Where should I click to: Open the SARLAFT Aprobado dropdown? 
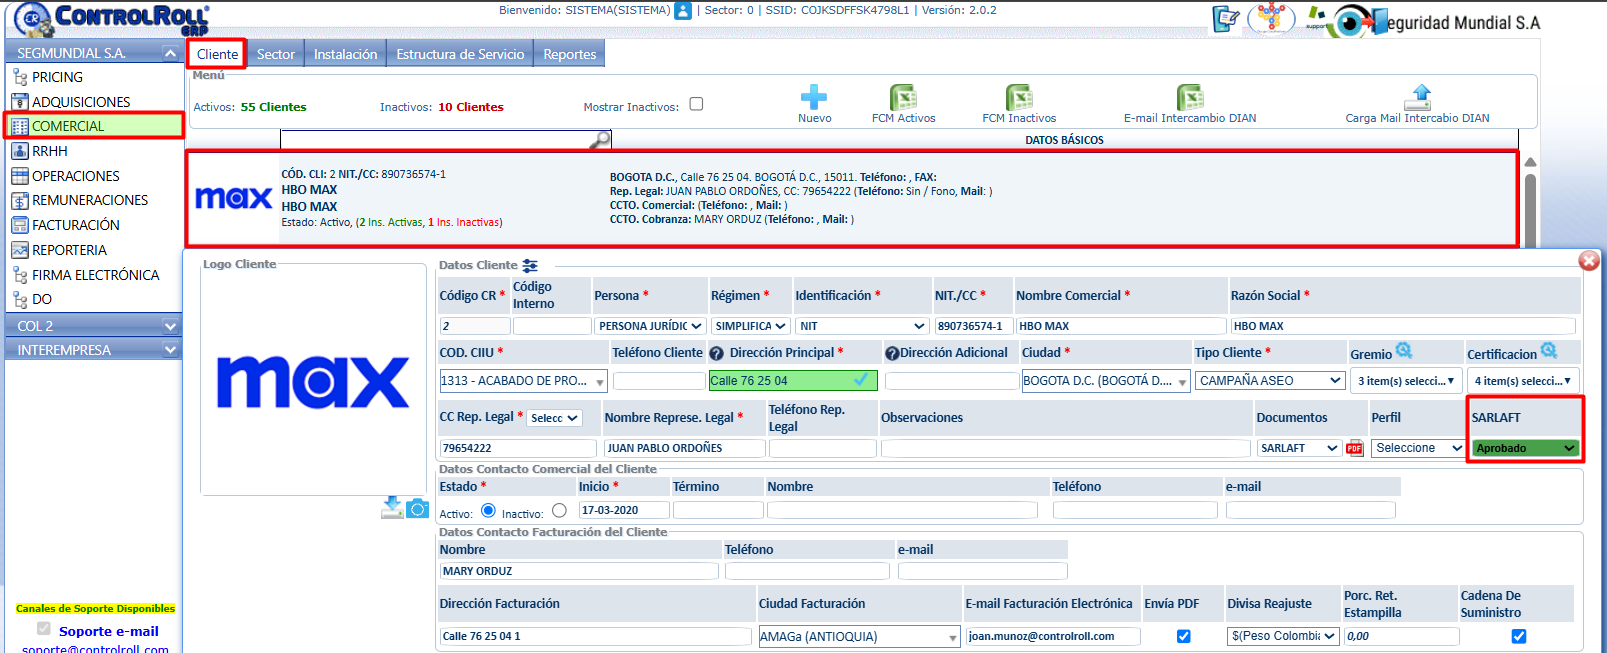tap(1526, 448)
